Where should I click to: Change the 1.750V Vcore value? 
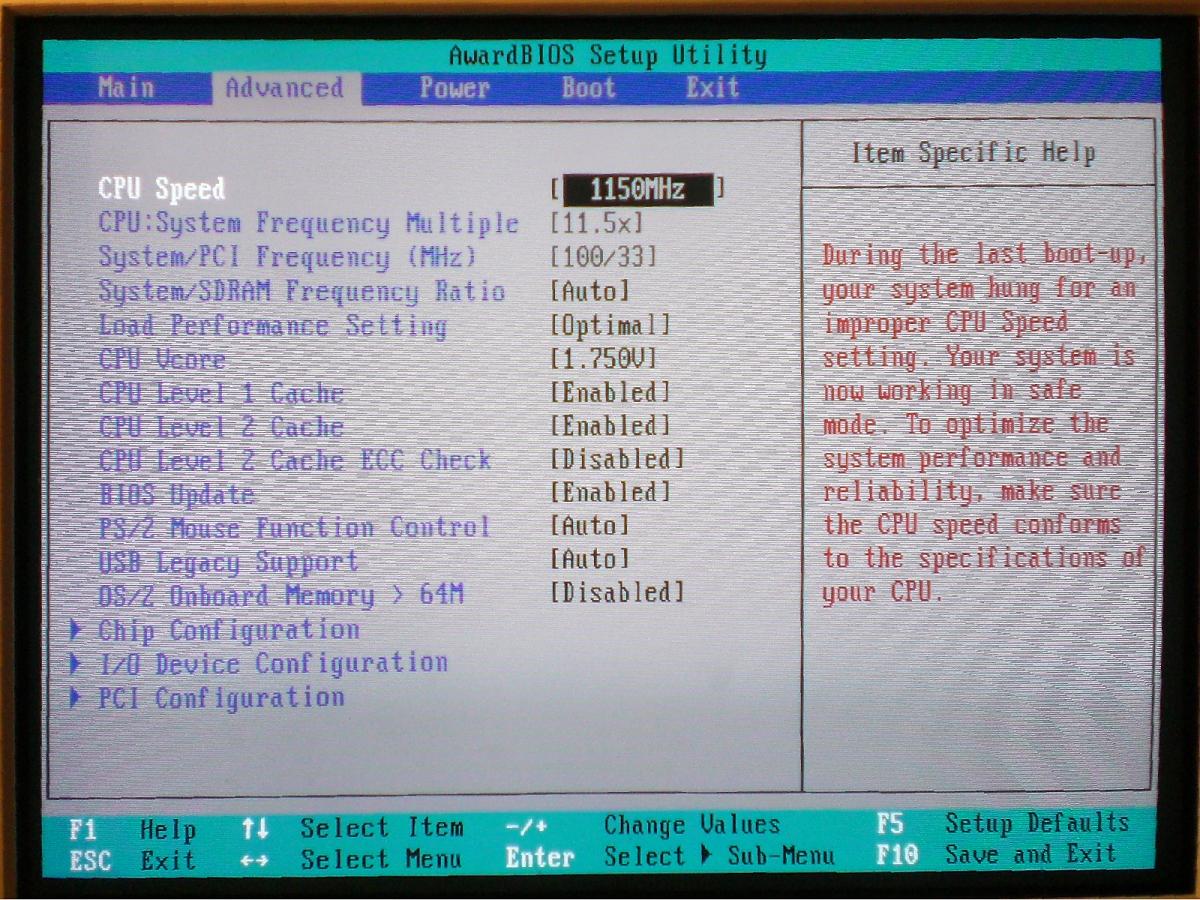(x=604, y=359)
